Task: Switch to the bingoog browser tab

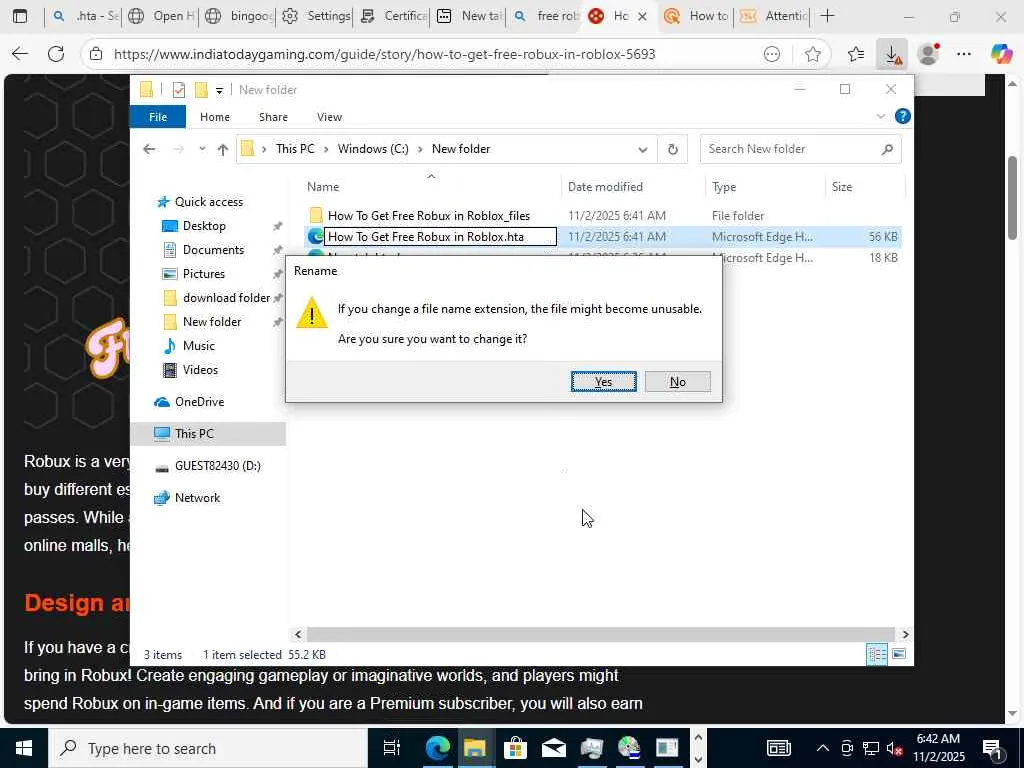Action: pos(238,16)
